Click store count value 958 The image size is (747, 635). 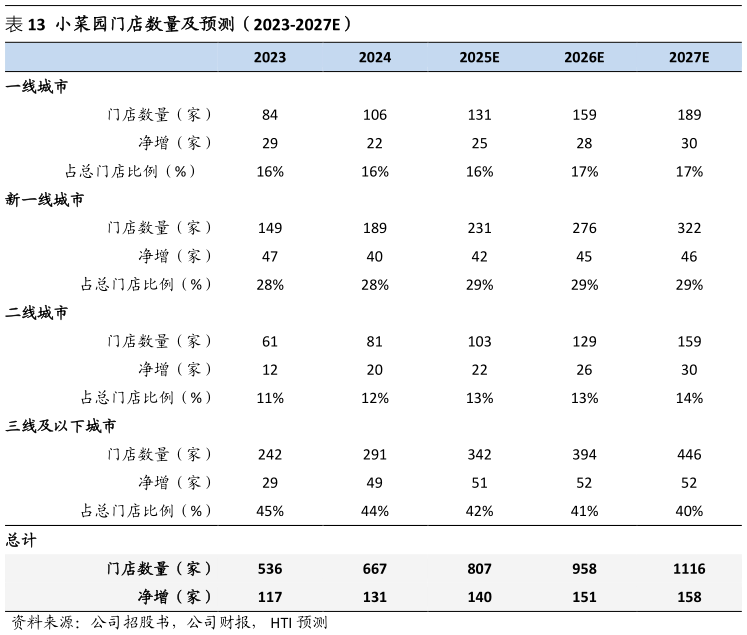point(584,569)
